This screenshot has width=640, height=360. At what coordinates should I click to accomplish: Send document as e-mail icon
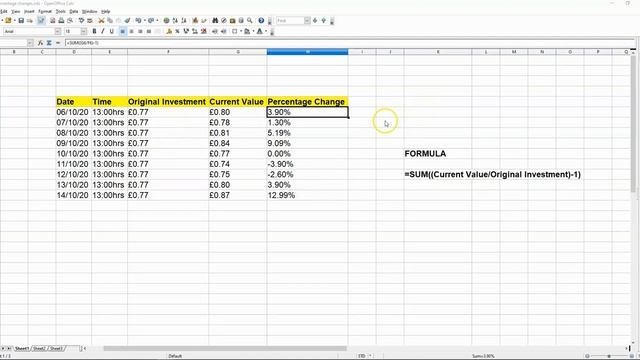point(30,20)
